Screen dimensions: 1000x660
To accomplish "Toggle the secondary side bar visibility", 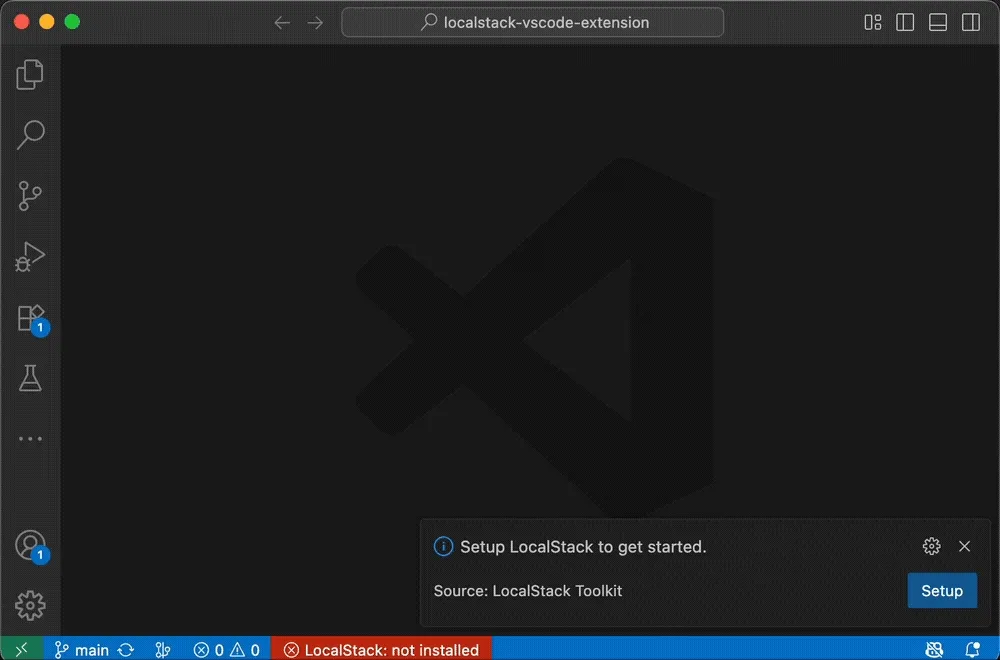I will click(969, 21).
